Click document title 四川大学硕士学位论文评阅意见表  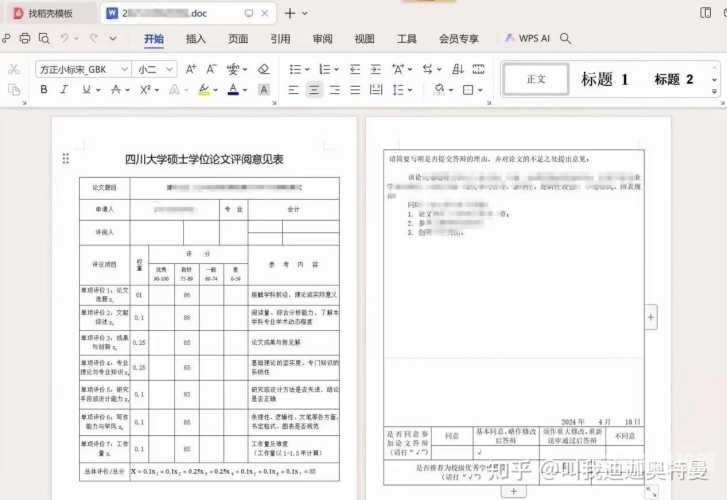click(x=204, y=160)
